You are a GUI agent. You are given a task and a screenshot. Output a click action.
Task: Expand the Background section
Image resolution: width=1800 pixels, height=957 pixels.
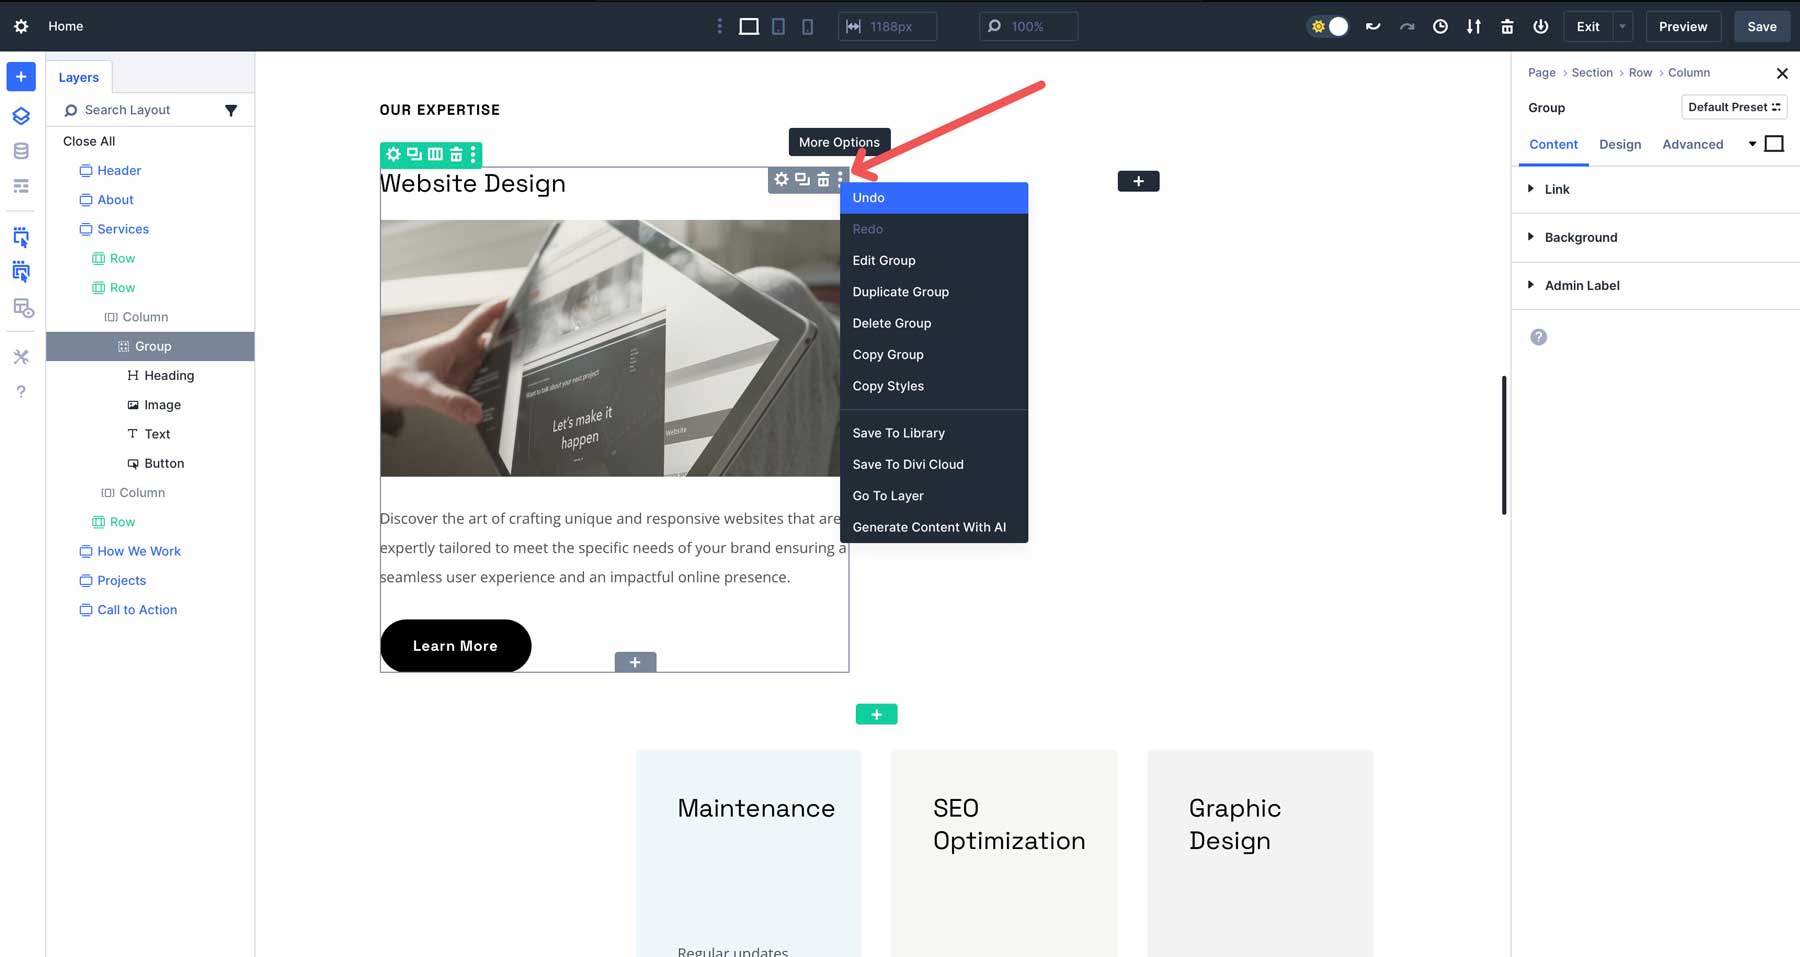[x=1580, y=237]
